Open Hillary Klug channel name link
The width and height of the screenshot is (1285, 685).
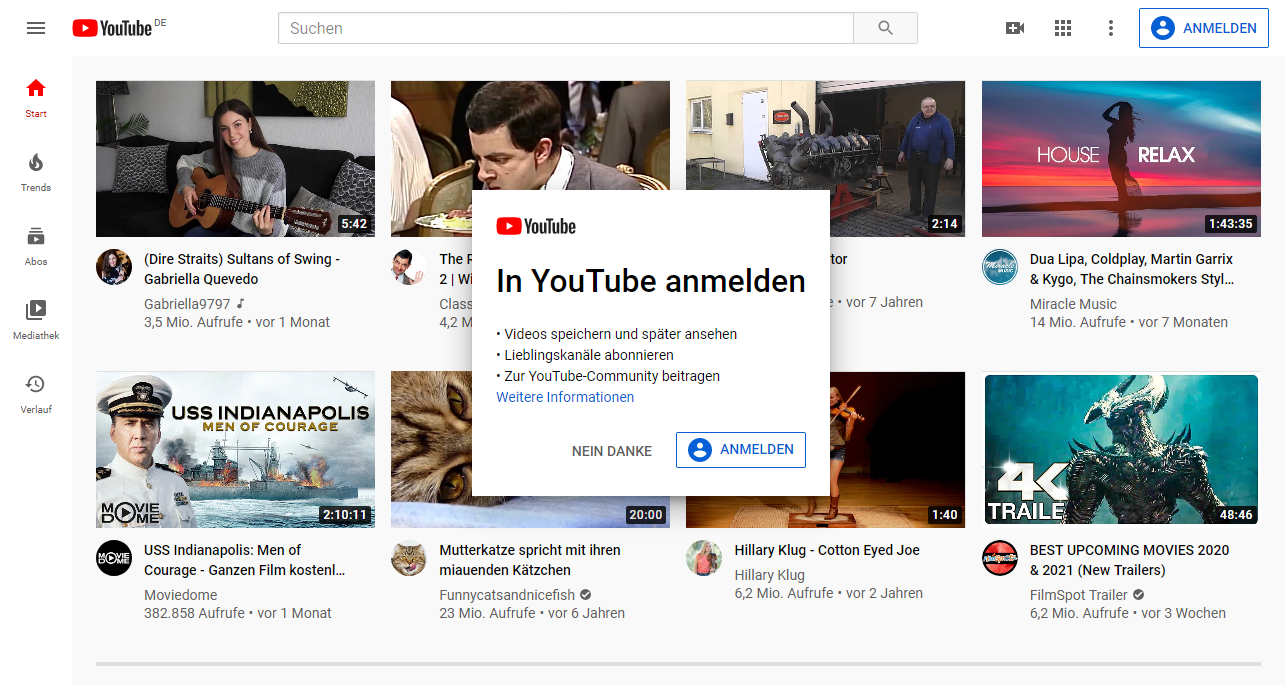tap(770, 575)
